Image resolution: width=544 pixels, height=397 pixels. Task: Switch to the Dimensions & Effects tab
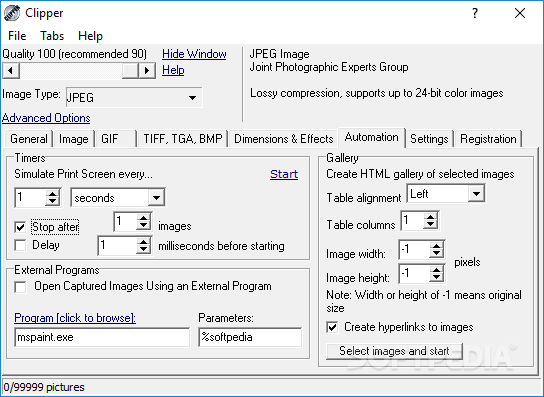(283, 139)
